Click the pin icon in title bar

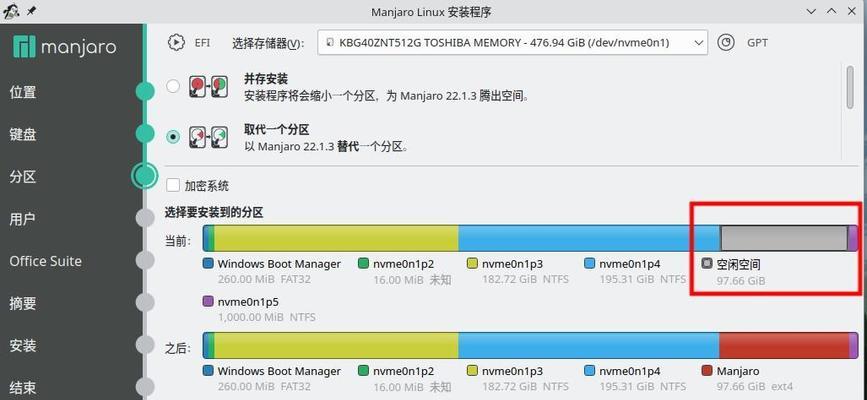coord(32,12)
